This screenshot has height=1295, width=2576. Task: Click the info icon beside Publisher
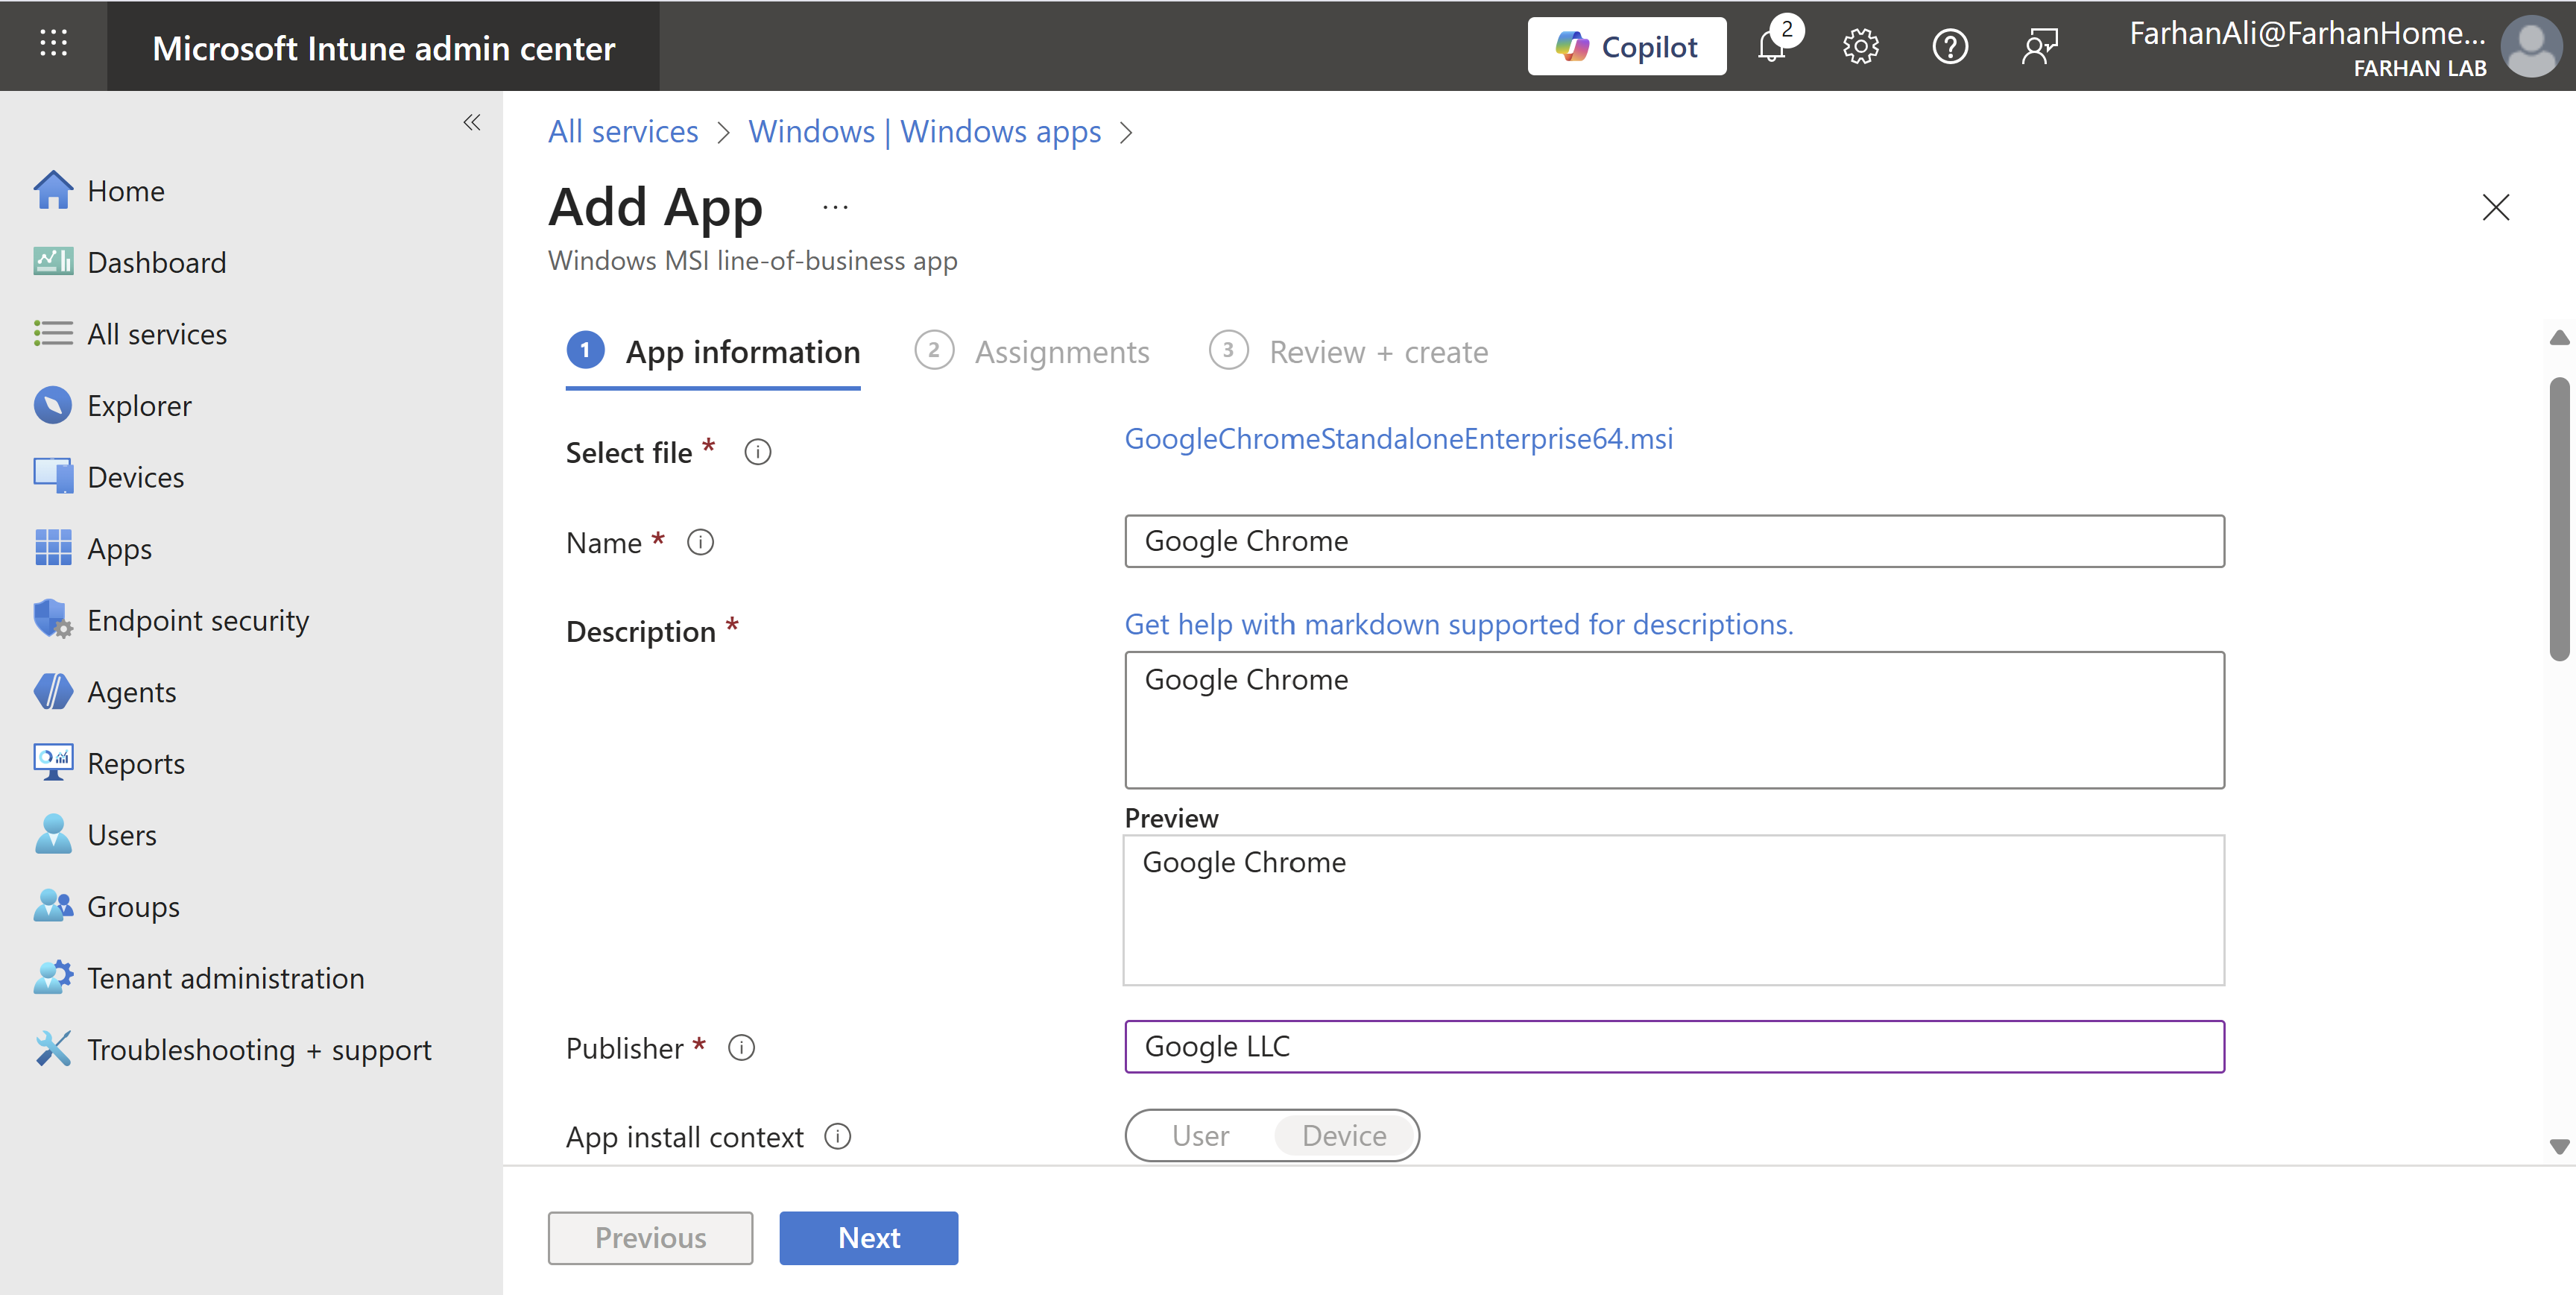[741, 1048]
